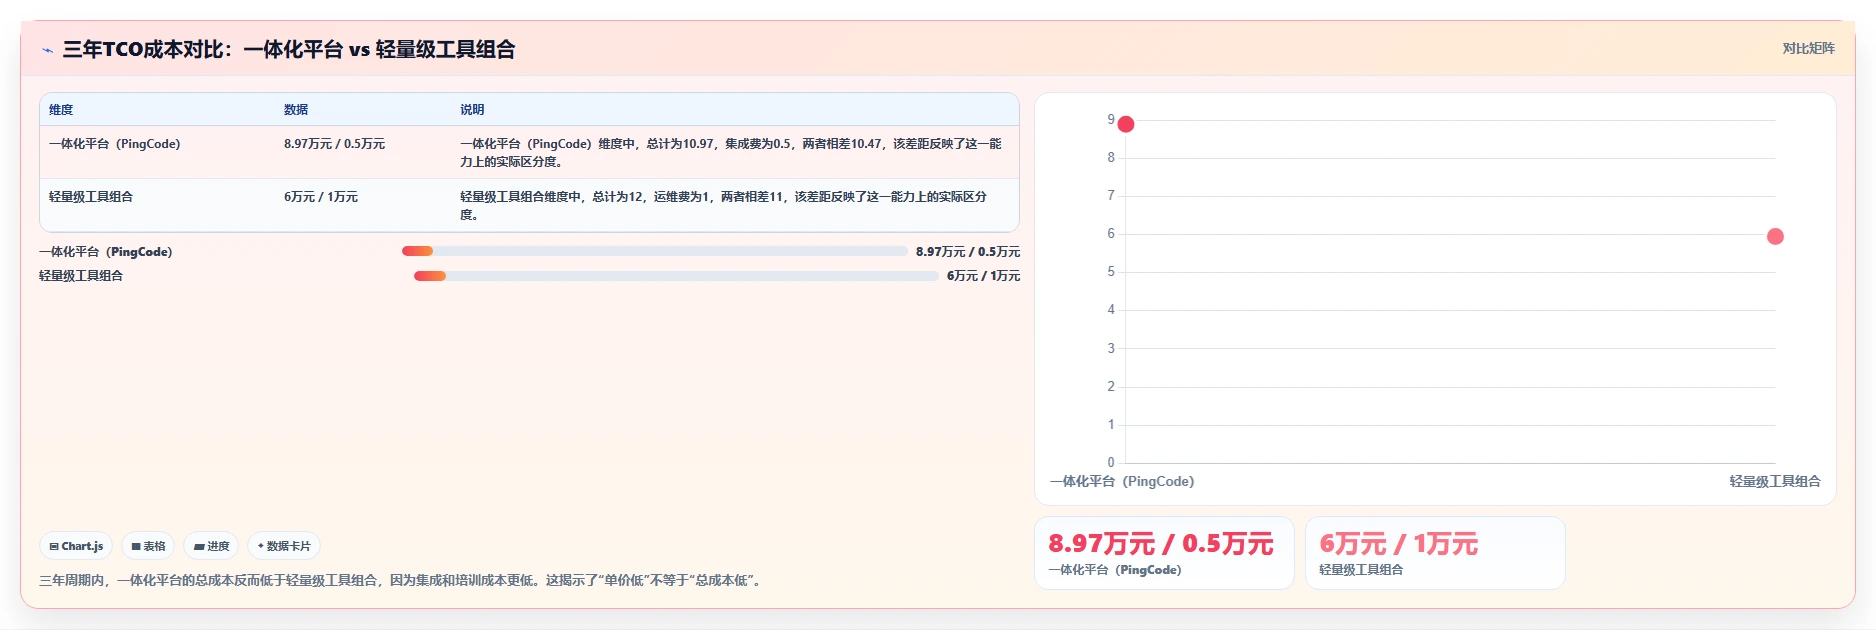
Task: Click x-axis label 轻量级工具组合
Action: pos(1775,482)
